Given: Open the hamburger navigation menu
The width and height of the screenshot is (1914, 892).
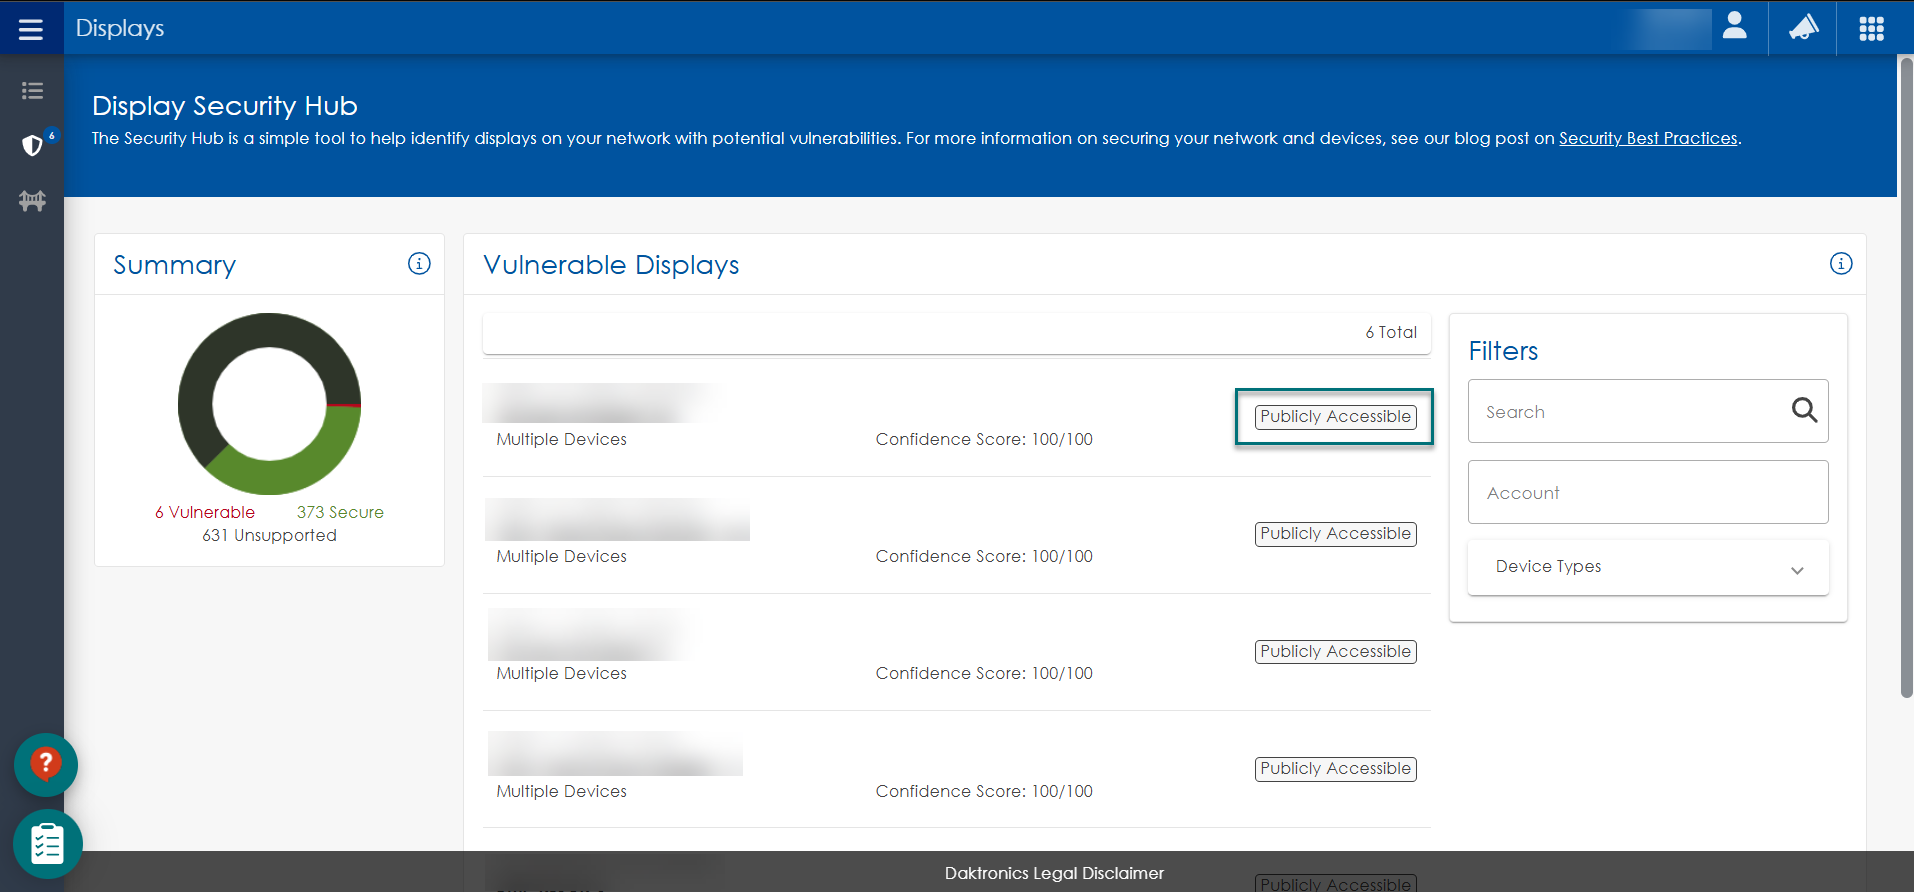Looking at the screenshot, I should (x=31, y=29).
